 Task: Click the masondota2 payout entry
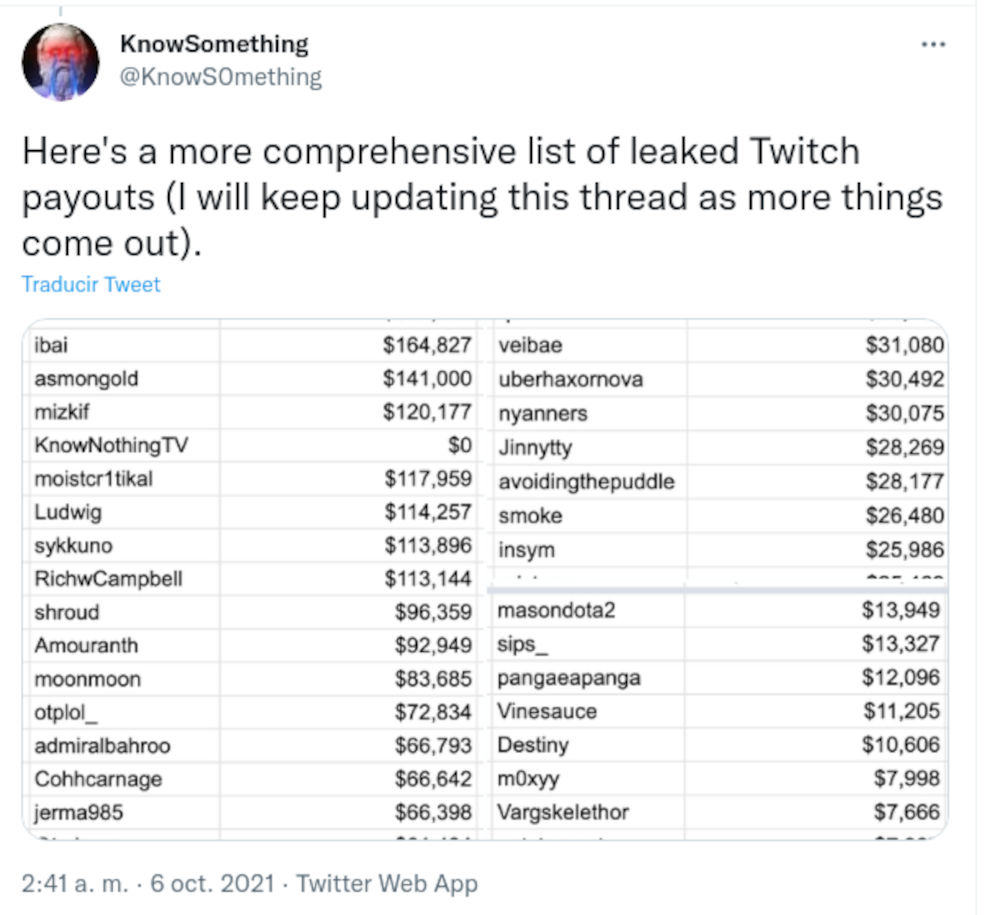click(x=718, y=610)
